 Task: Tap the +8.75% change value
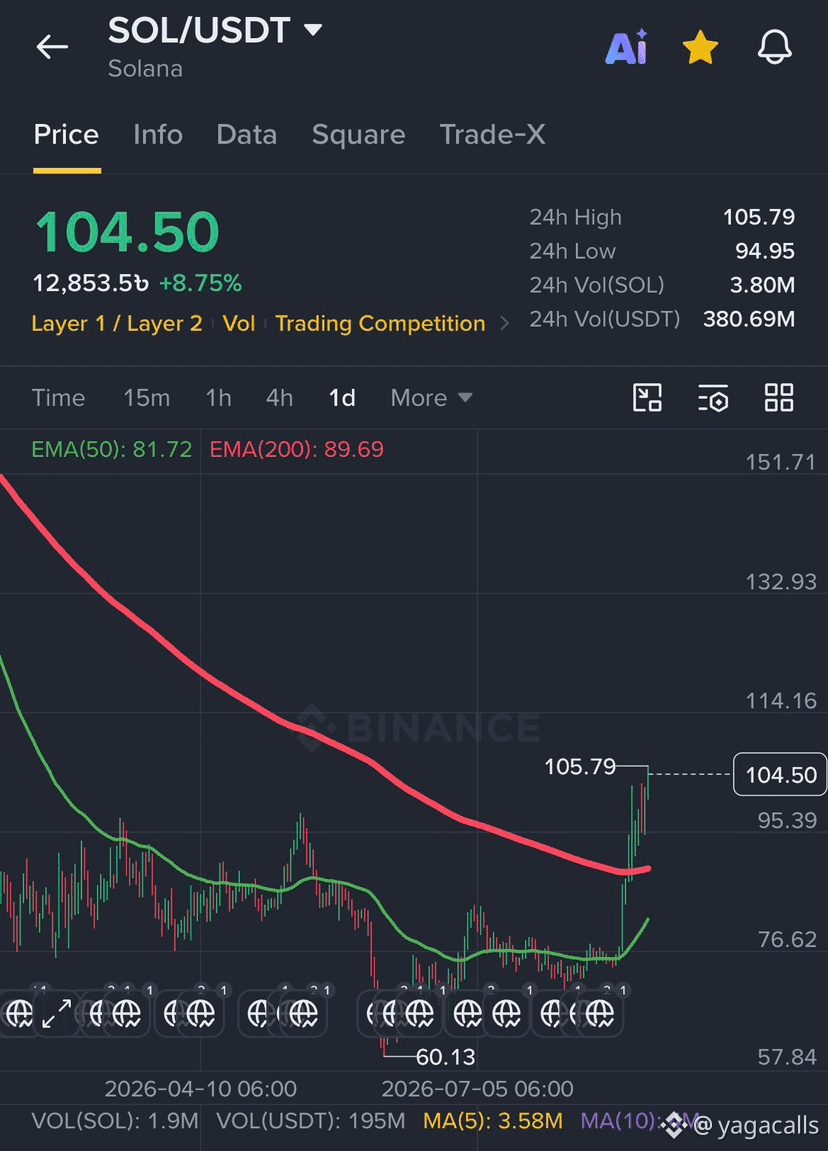coord(200,283)
